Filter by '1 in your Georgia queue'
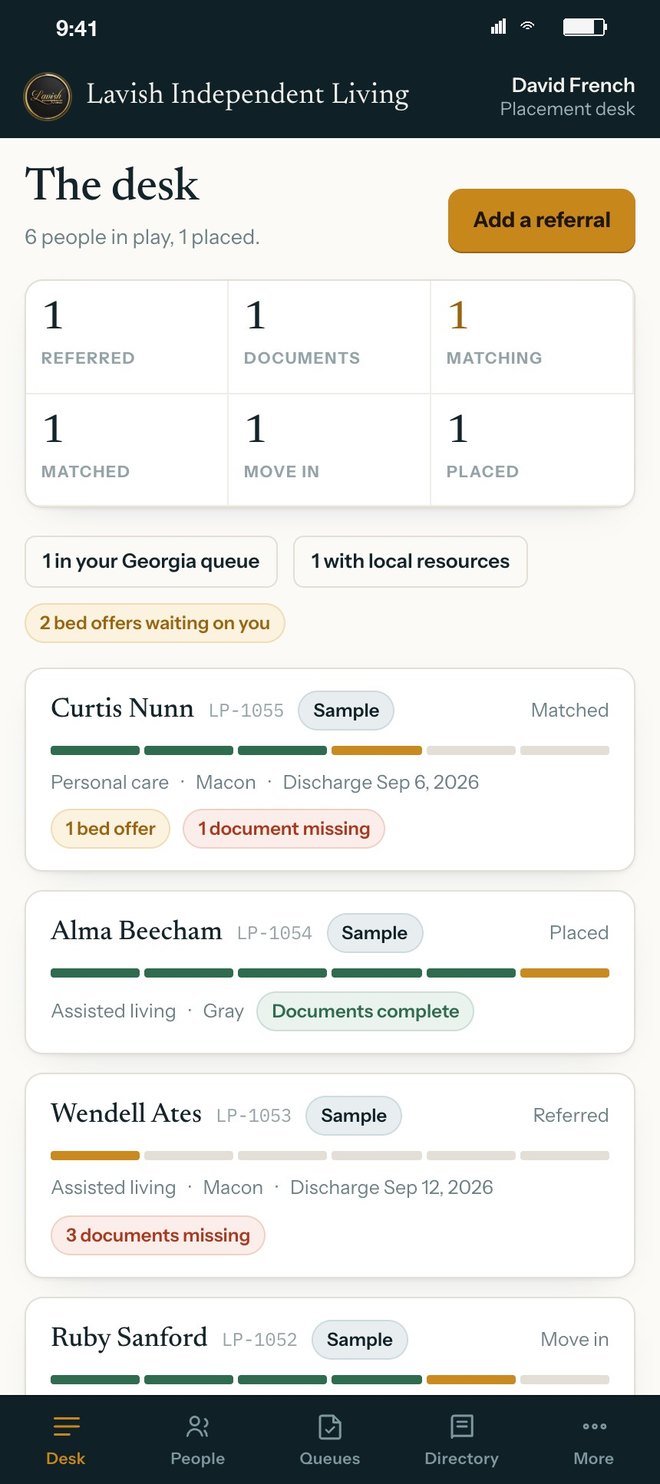Image resolution: width=660 pixels, height=1484 pixels. point(150,562)
